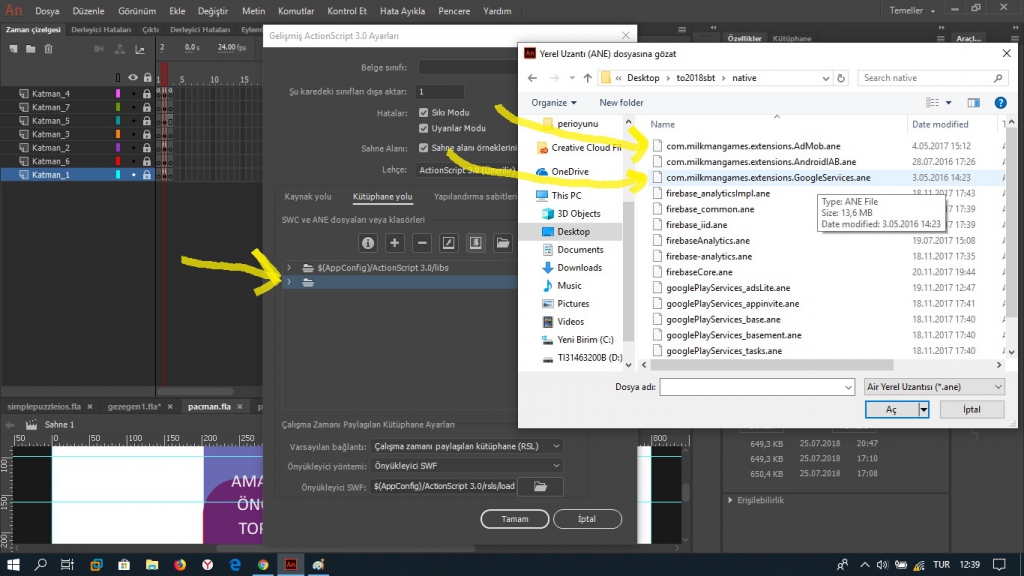Click the browse to SWC file icon
This screenshot has width=1024, height=576.
click(449, 243)
